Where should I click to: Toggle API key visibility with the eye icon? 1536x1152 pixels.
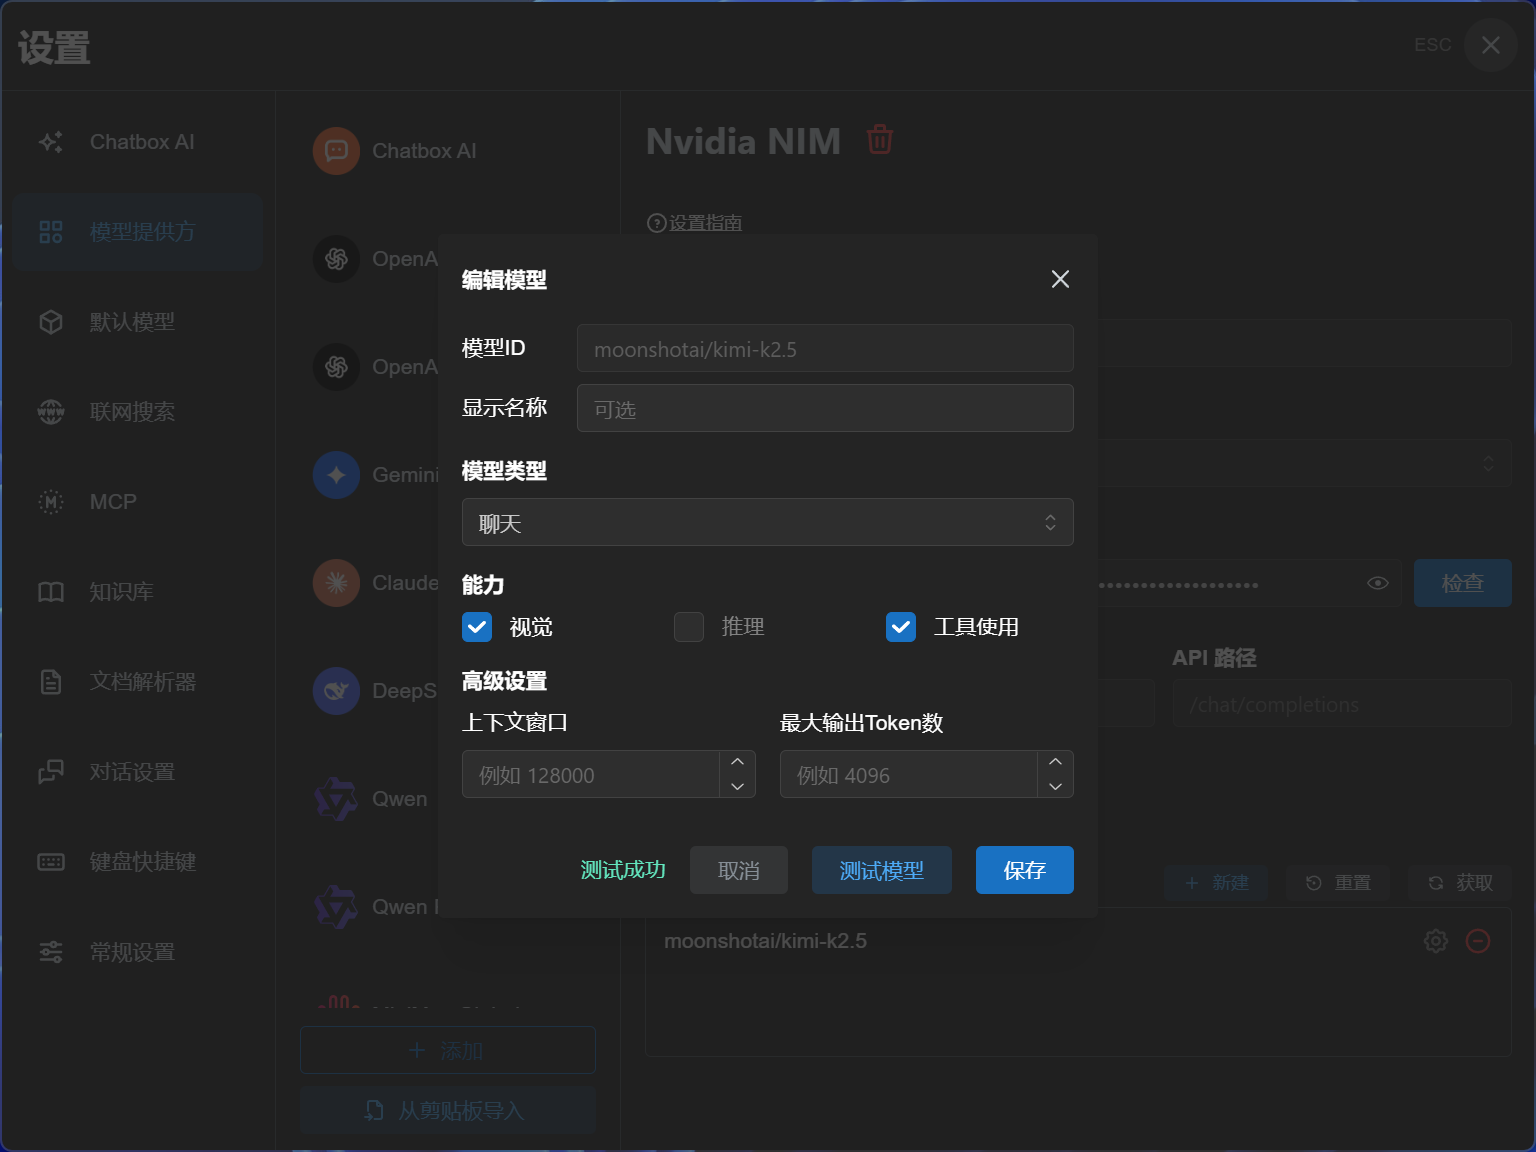point(1377,583)
